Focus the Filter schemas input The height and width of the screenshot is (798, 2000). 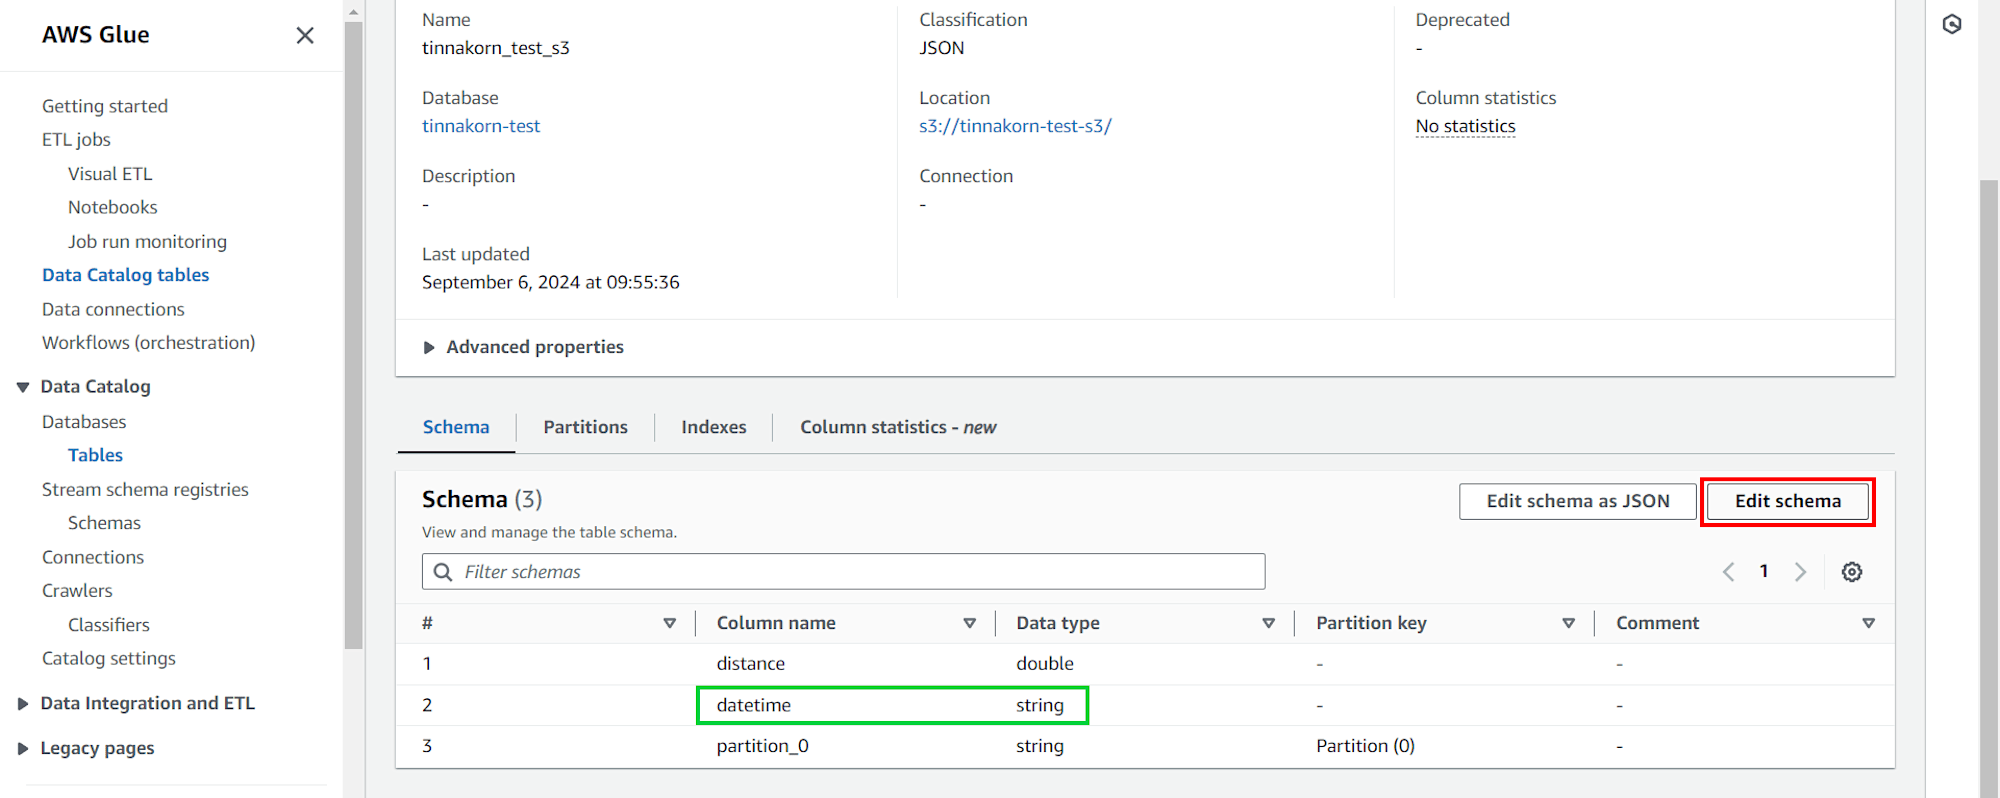(x=843, y=572)
